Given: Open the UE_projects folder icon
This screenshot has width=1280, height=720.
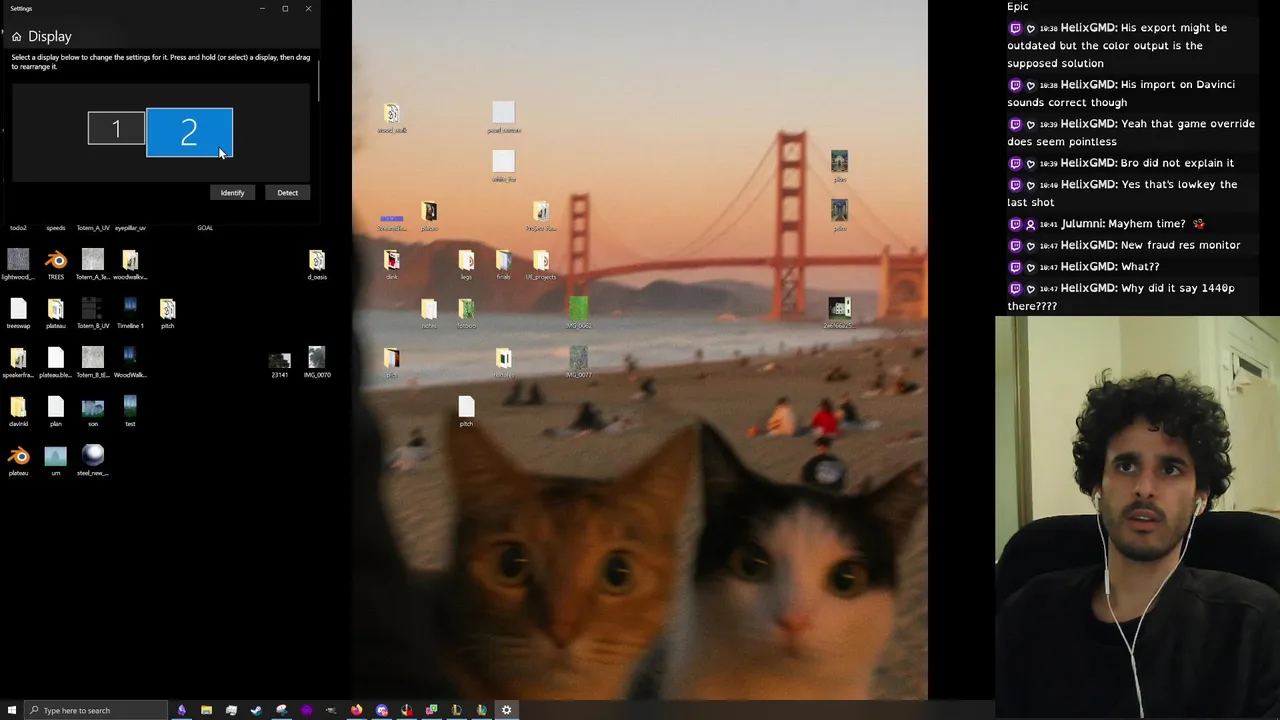Looking at the screenshot, I should pyautogui.click(x=541, y=260).
